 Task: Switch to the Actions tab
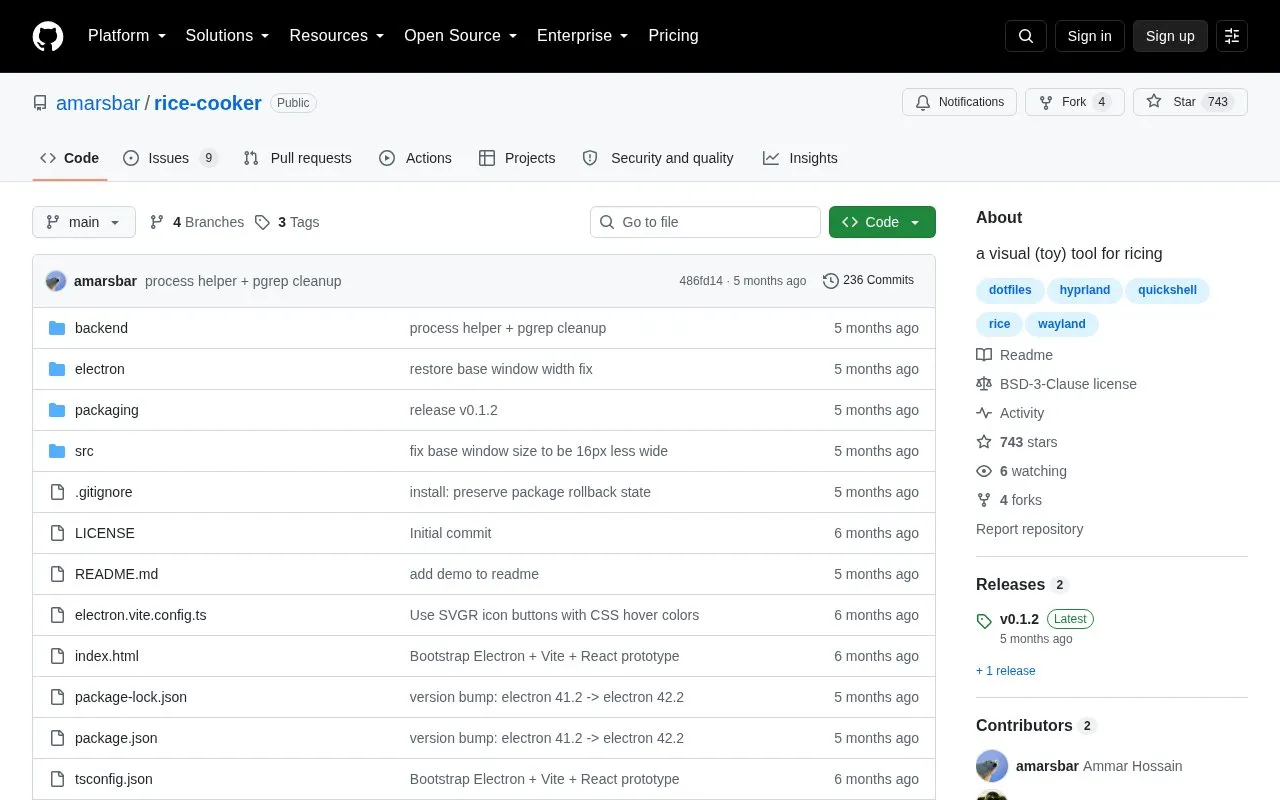(x=415, y=158)
